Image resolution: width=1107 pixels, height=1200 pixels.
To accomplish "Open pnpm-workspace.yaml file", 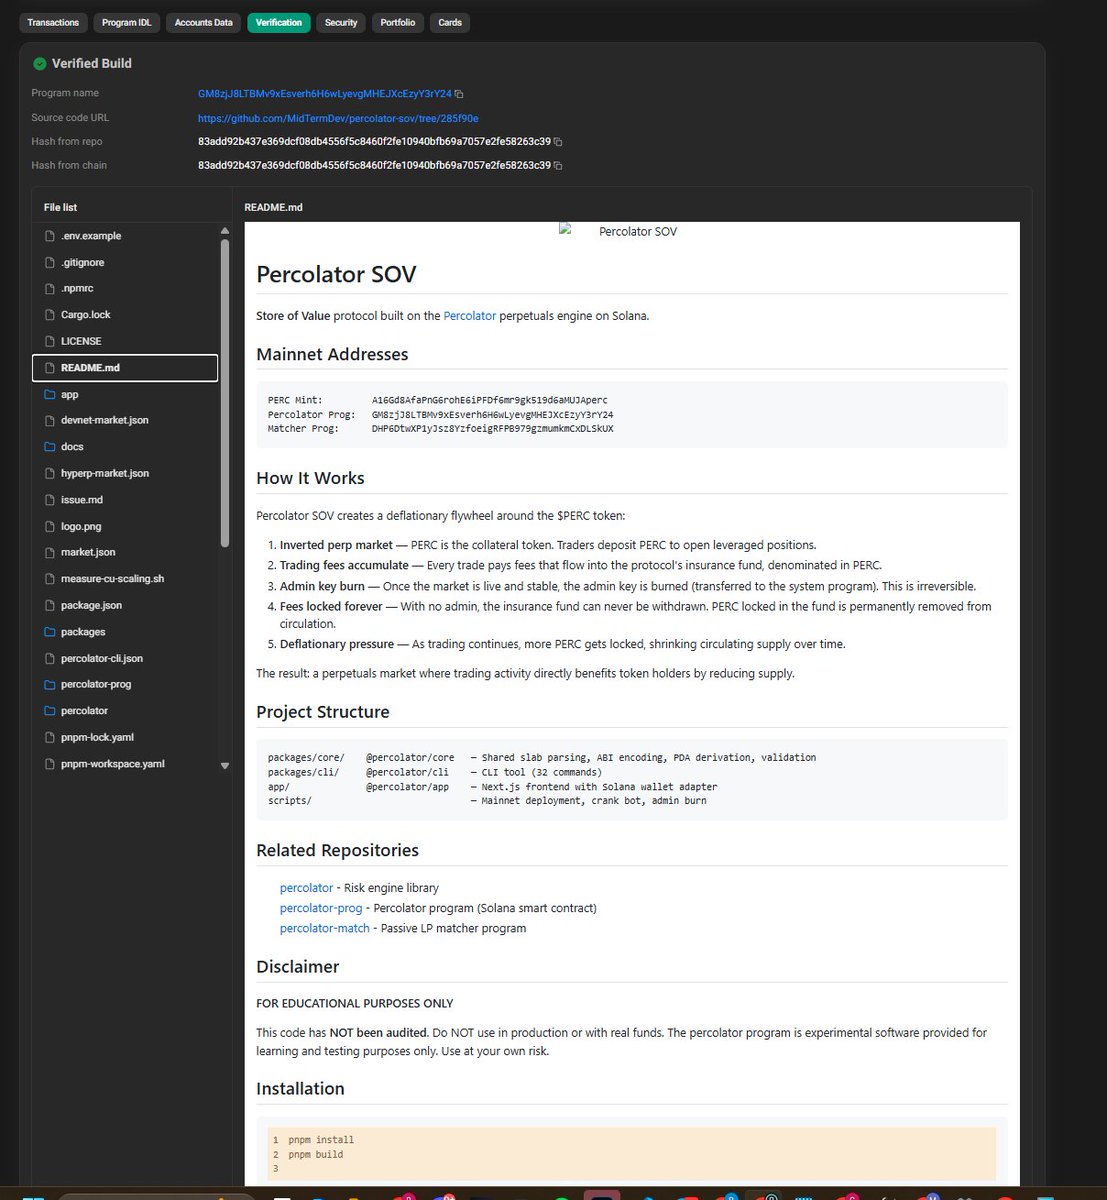I will click(x=112, y=764).
